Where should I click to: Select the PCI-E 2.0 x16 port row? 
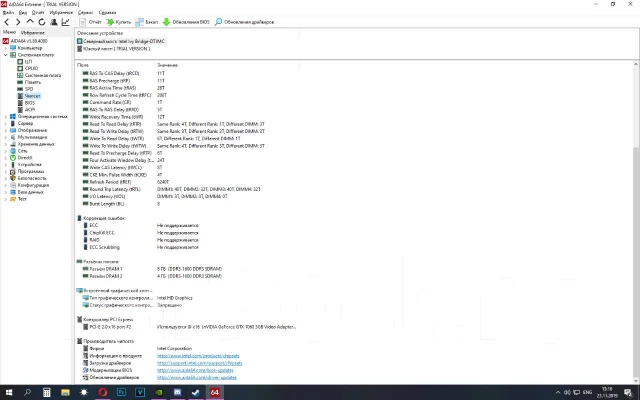(189, 327)
